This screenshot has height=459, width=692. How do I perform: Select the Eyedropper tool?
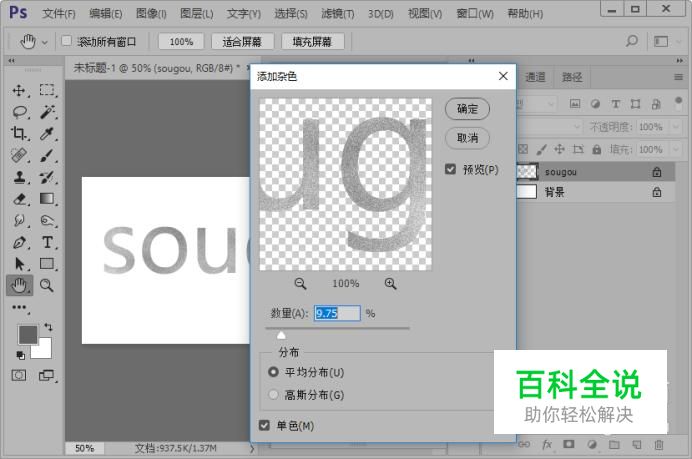46,133
